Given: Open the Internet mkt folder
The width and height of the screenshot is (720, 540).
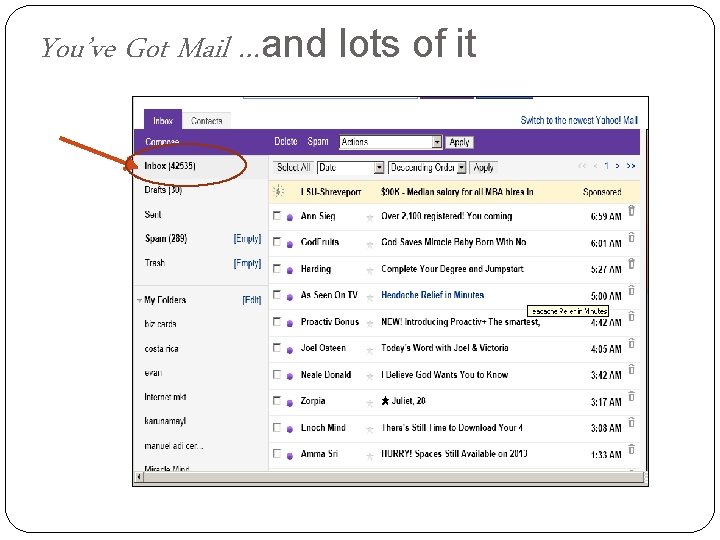Looking at the screenshot, I should 165,397.
